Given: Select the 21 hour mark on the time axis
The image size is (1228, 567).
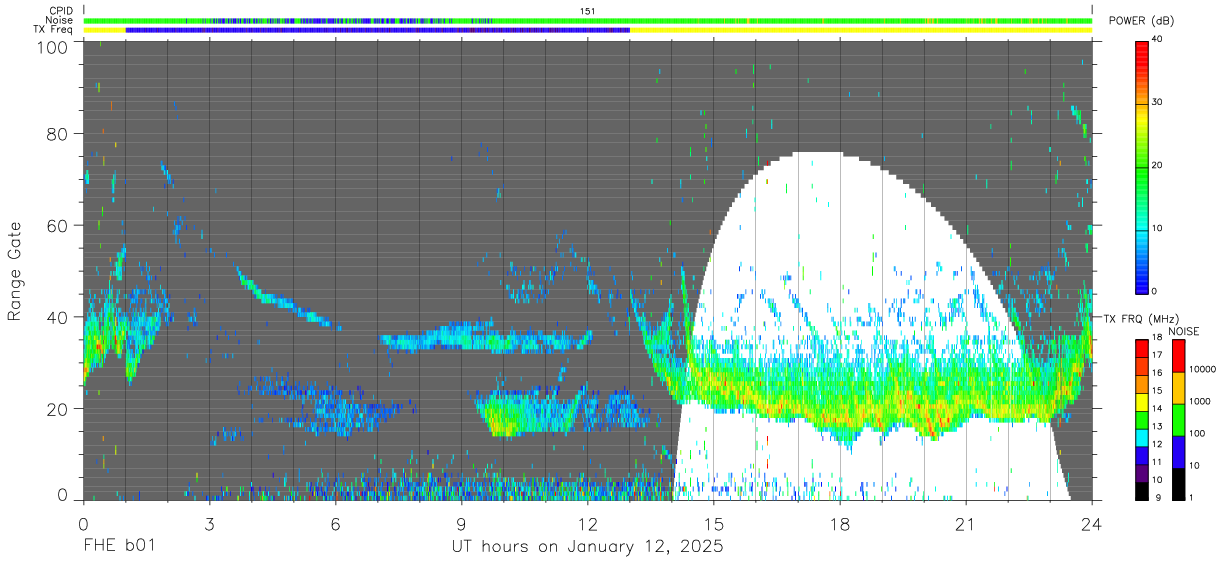Looking at the screenshot, I should 966,524.
